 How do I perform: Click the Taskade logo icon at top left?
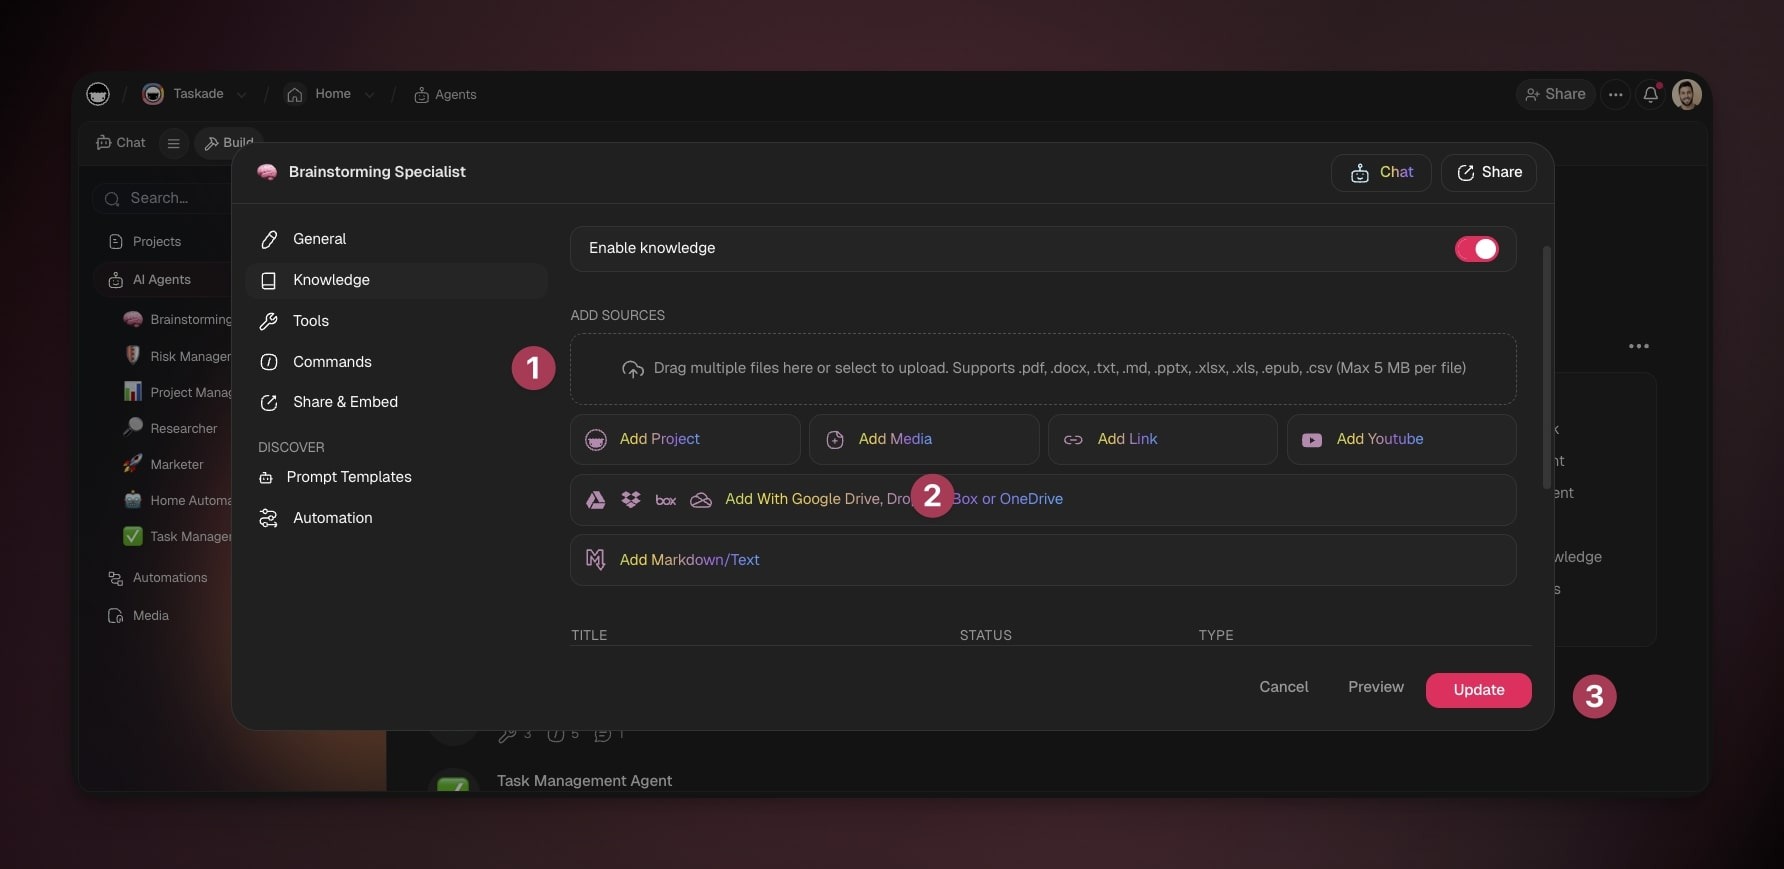98,94
